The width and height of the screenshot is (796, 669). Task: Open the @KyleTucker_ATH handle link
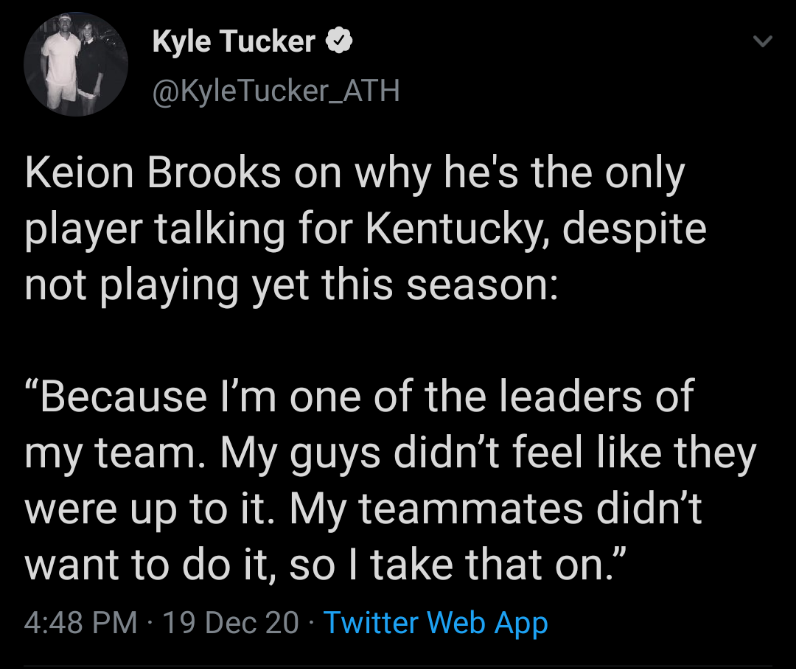tap(276, 92)
